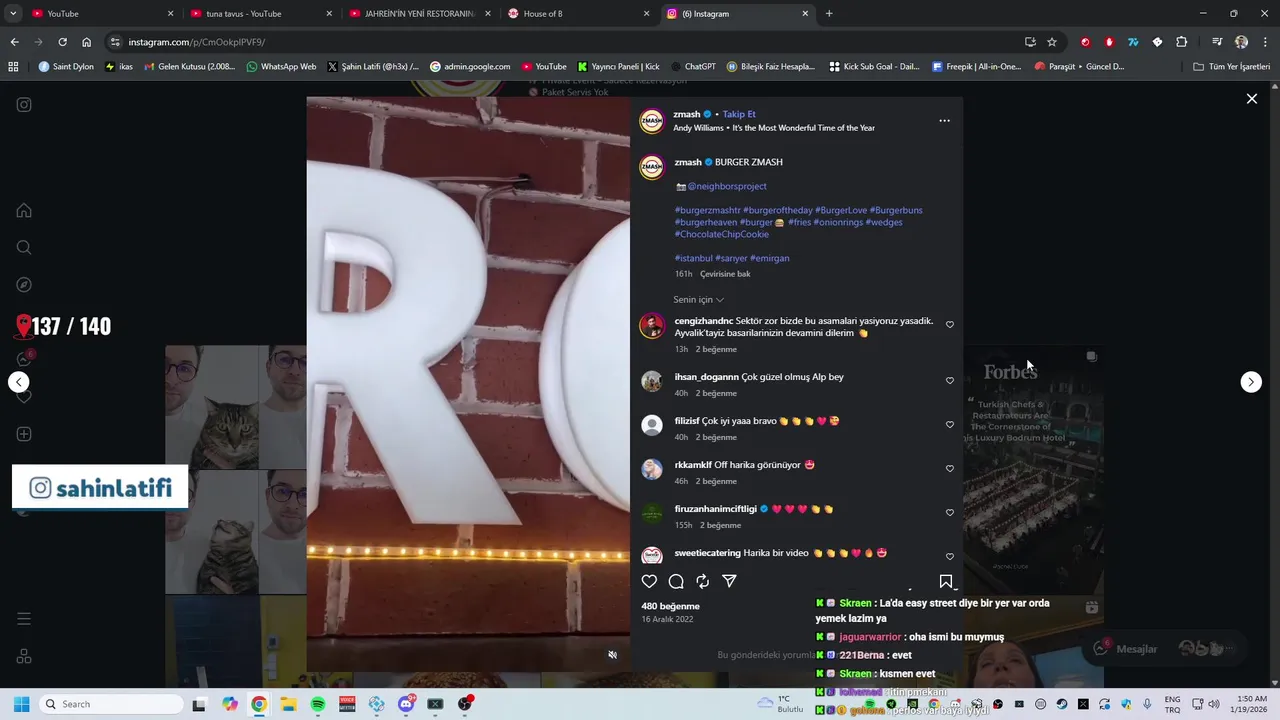Reload the page
Viewport: 1280px width, 720px height.
[x=62, y=42]
